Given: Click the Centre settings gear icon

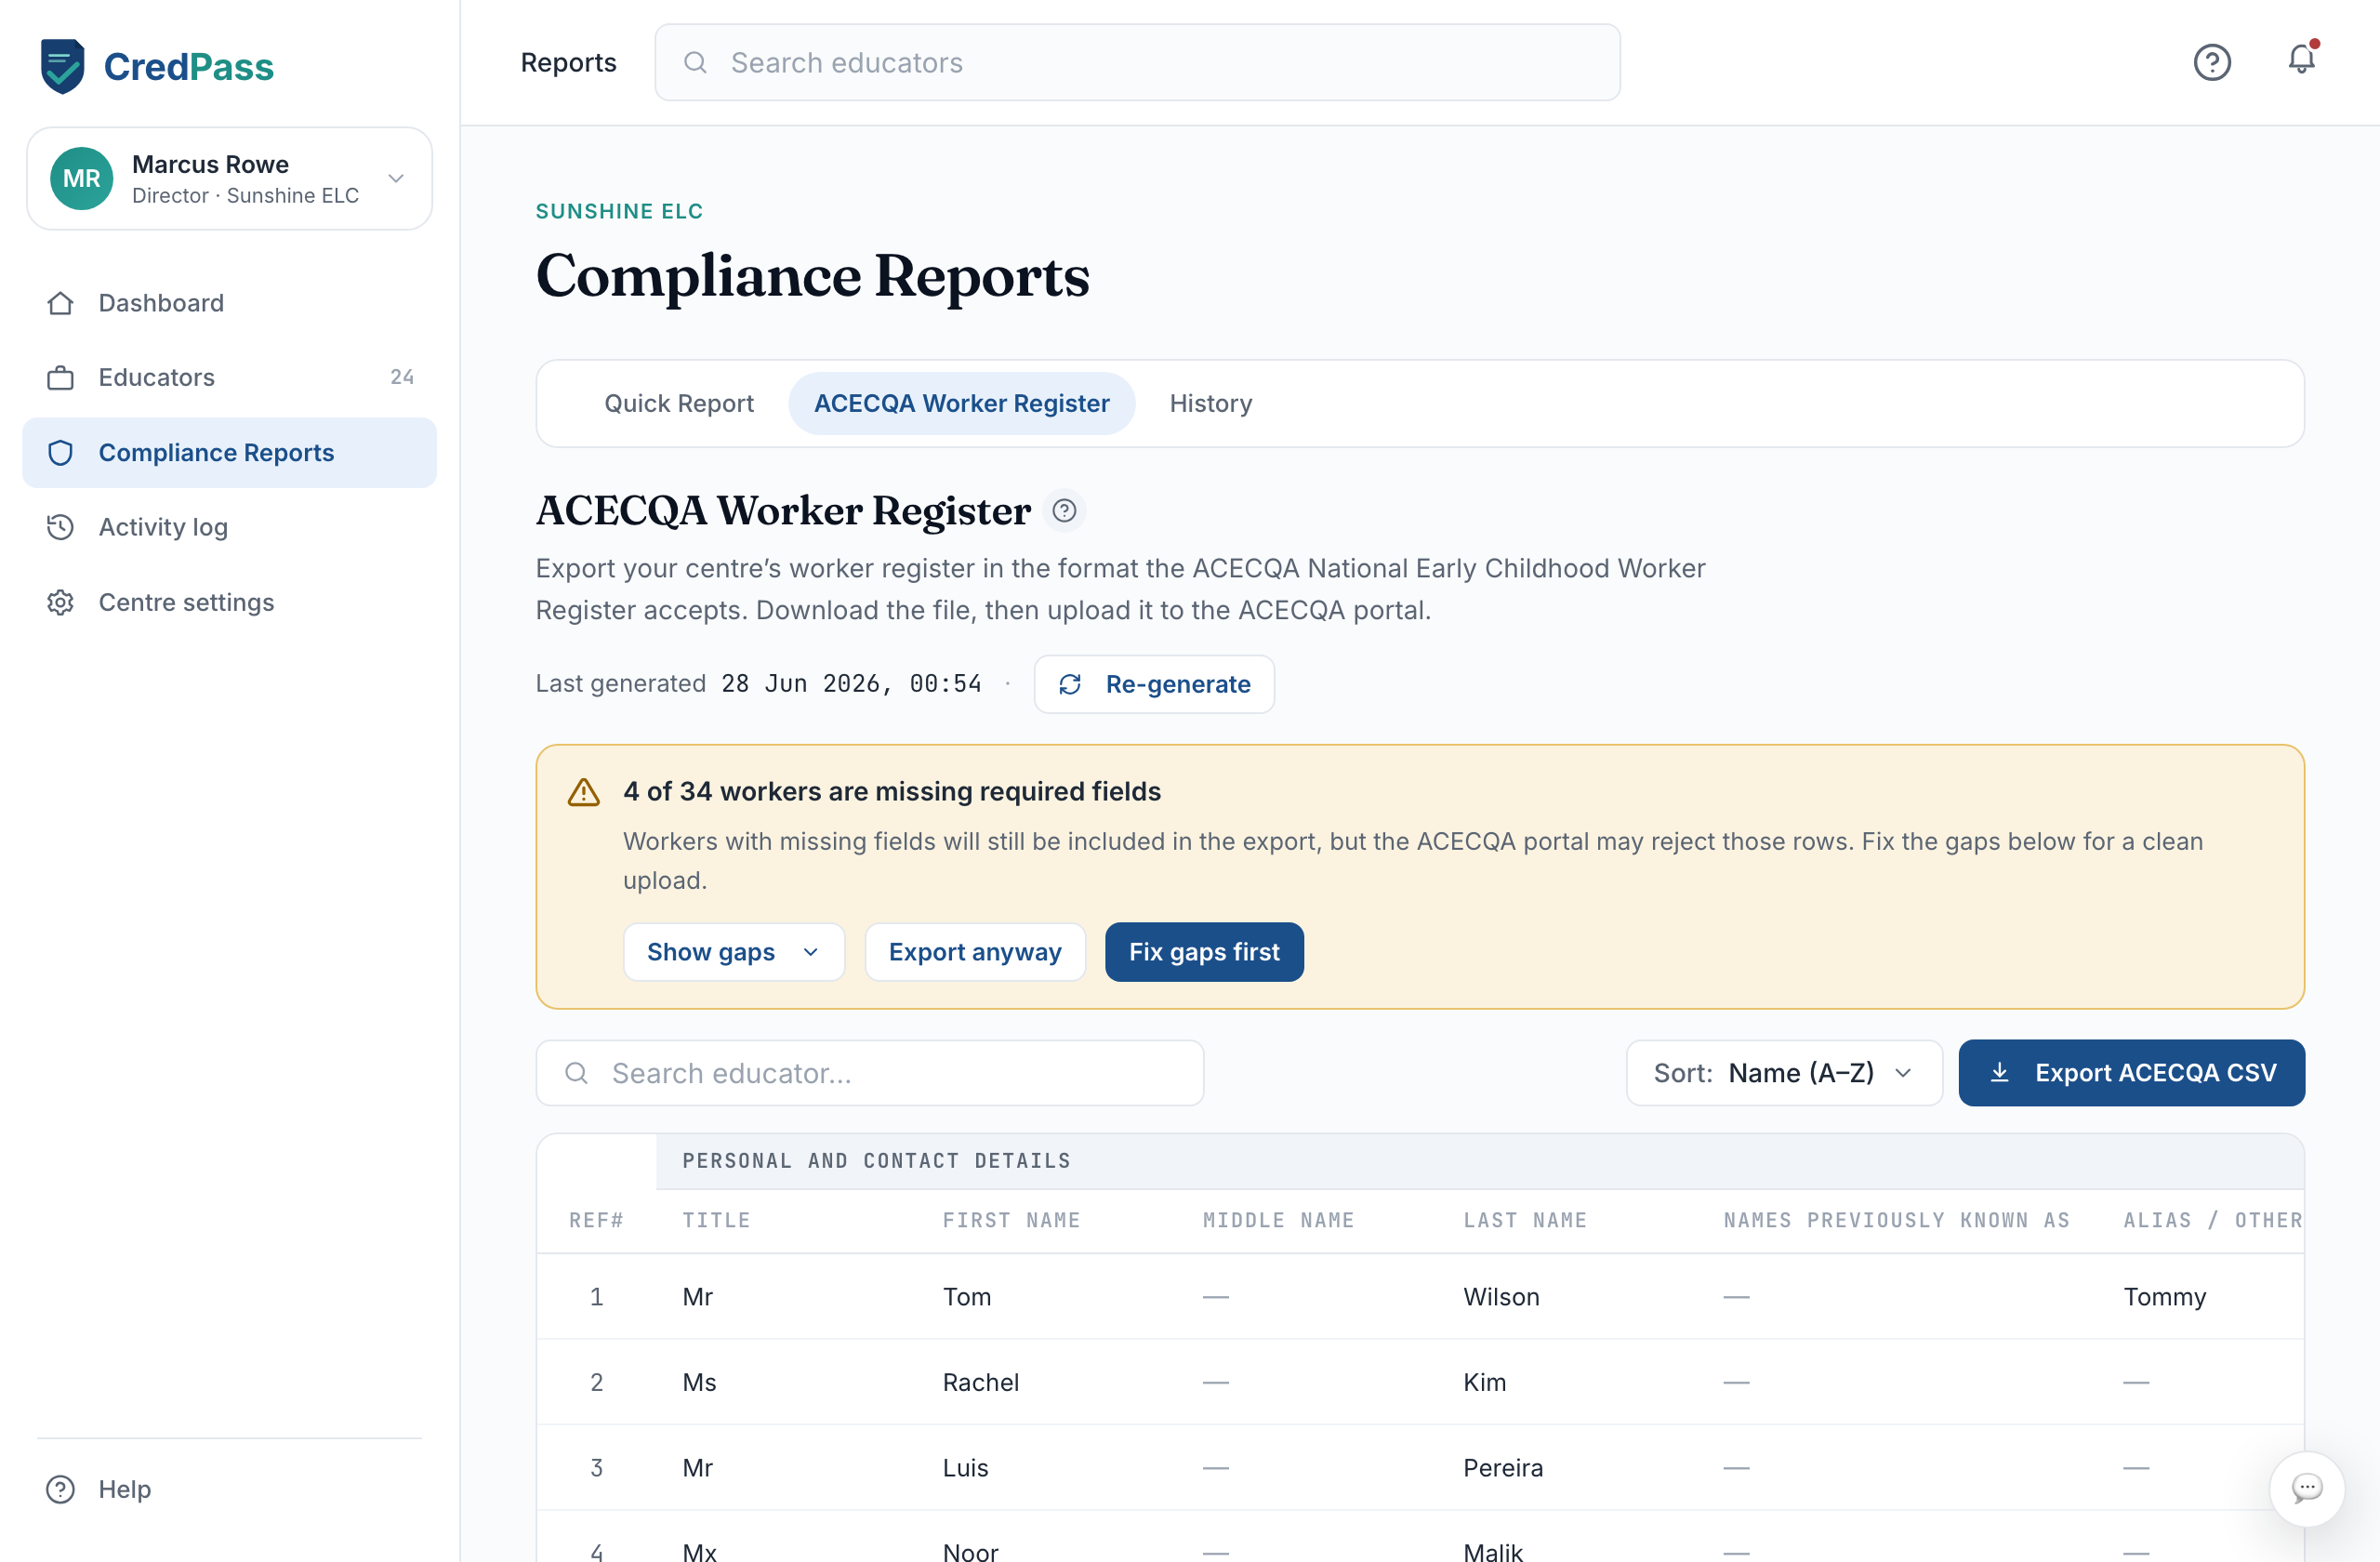Looking at the screenshot, I should [x=60, y=602].
